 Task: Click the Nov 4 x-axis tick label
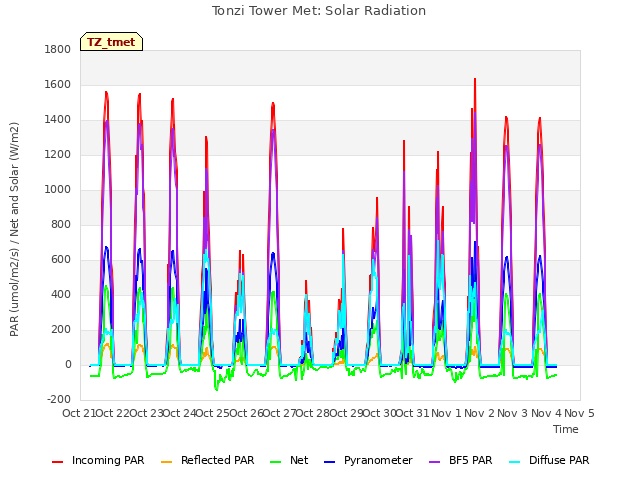pyautogui.click(x=547, y=413)
